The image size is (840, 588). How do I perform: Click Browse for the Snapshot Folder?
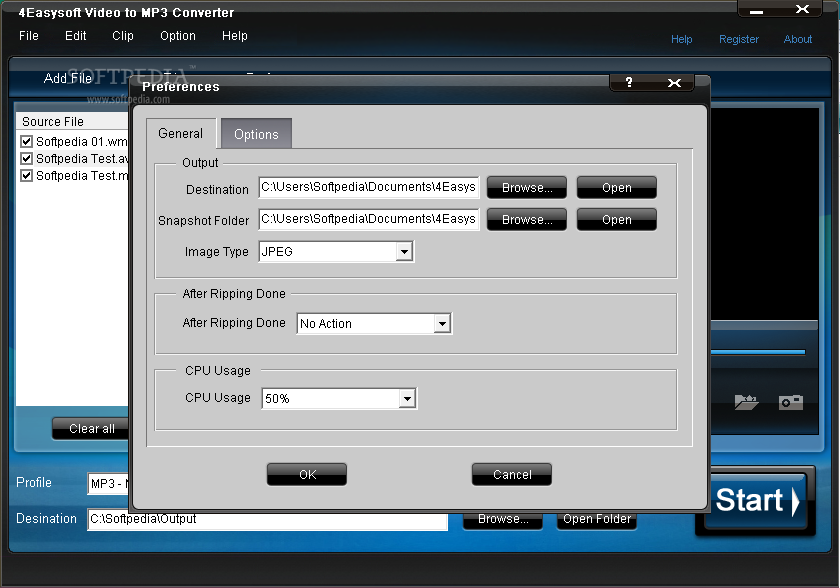tap(527, 220)
